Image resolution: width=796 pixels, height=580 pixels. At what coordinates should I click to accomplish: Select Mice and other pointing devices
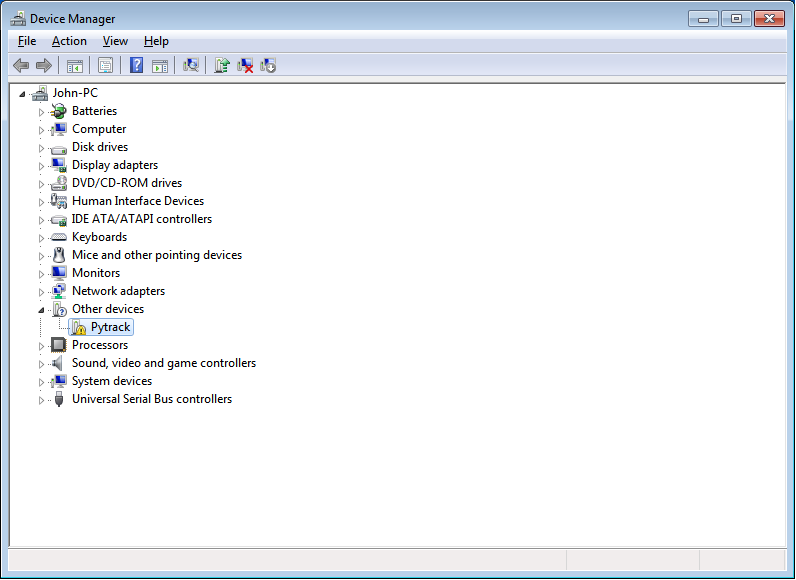[x=156, y=255]
